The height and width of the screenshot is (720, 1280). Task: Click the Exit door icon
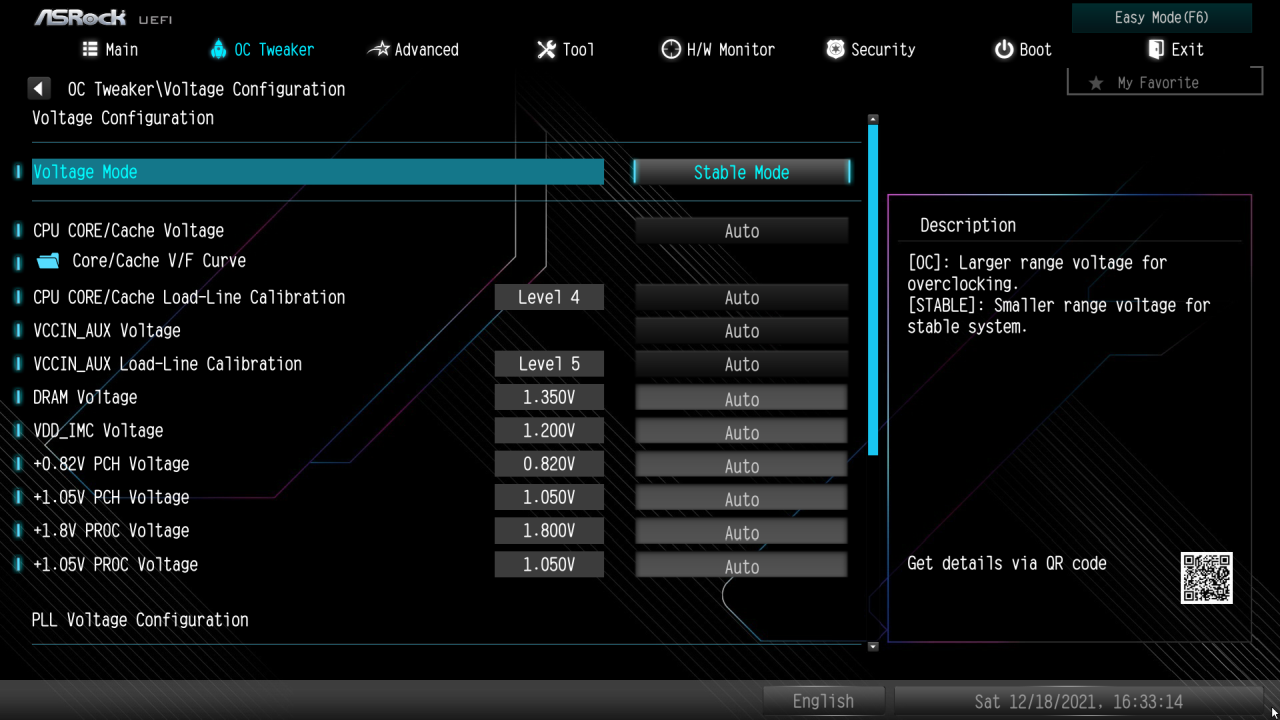(1156, 49)
